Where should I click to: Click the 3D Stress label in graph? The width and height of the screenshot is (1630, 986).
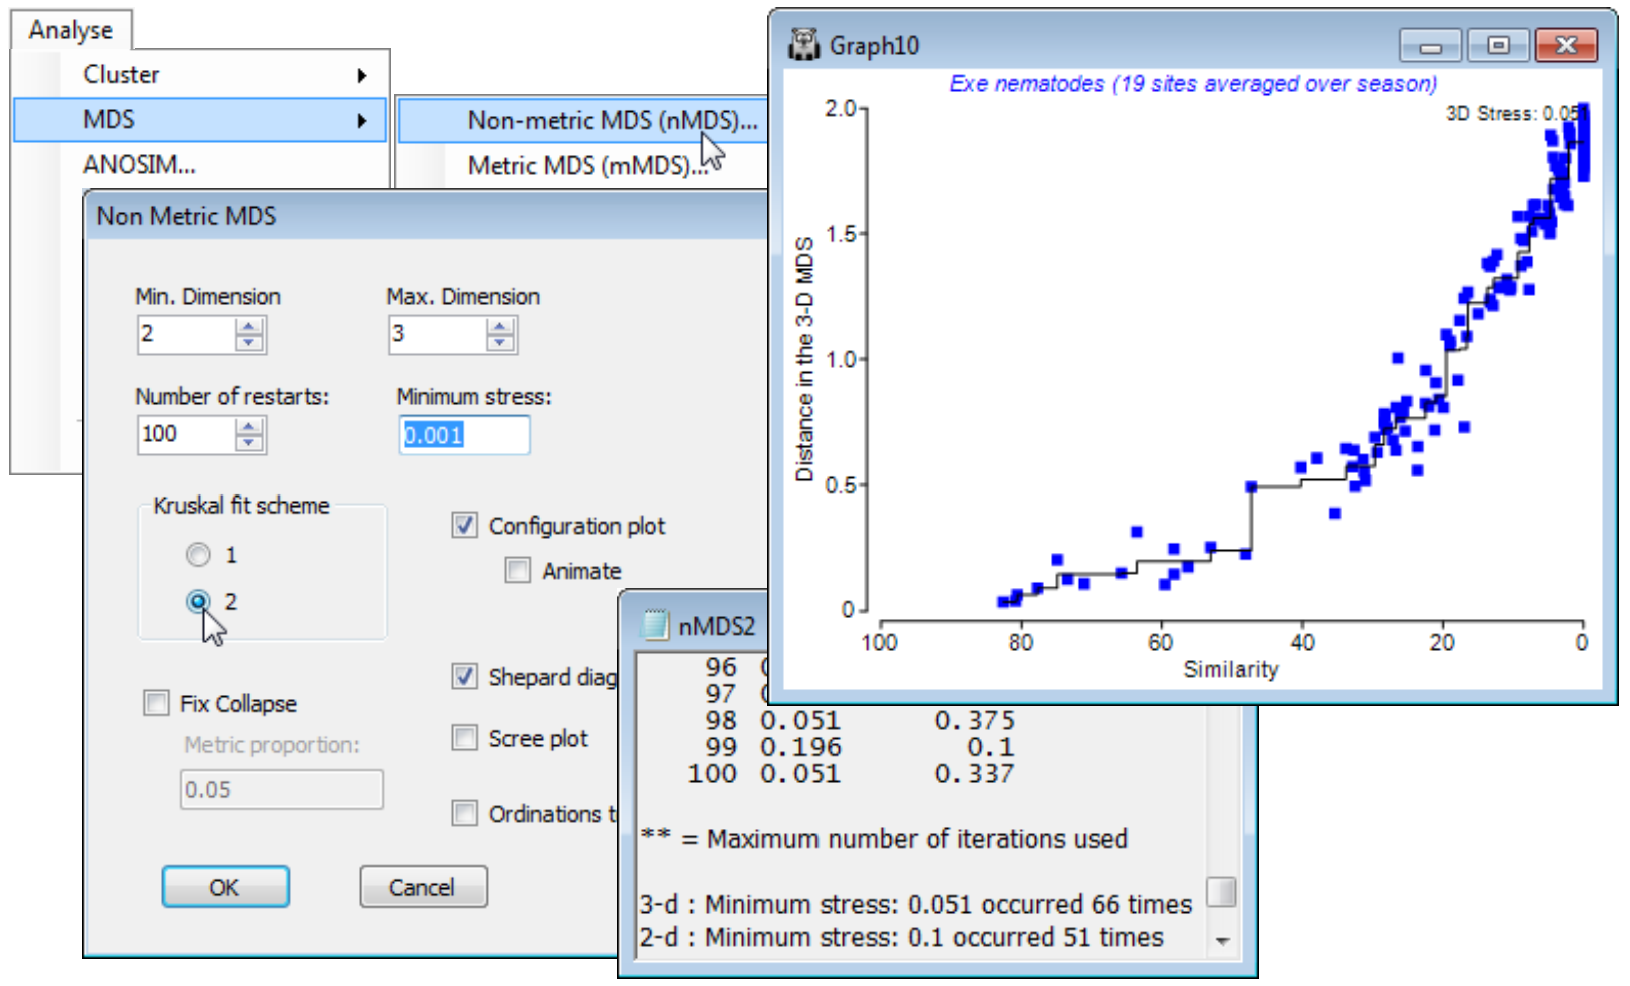pos(1517,113)
